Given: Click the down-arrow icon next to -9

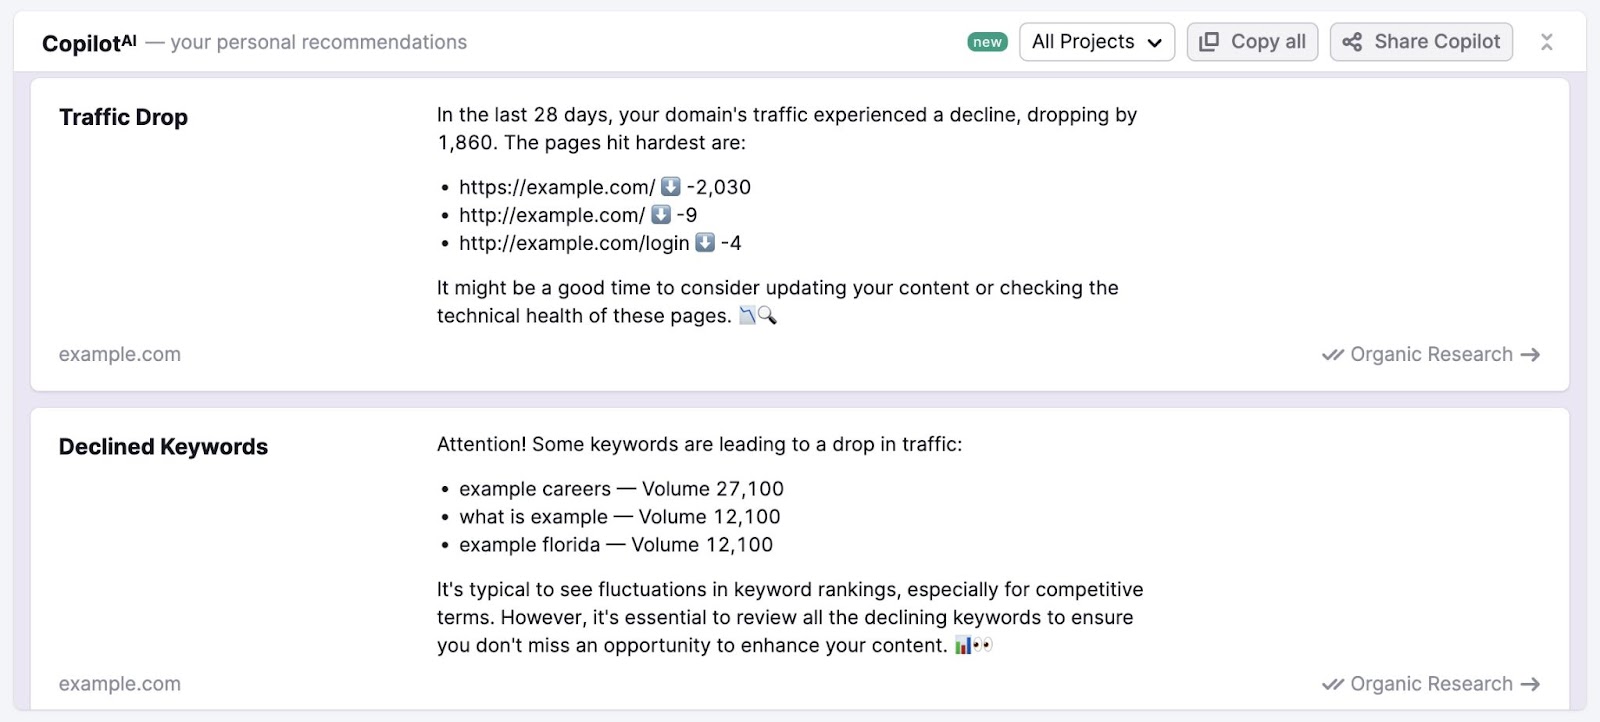Looking at the screenshot, I should pyautogui.click(x=661, y=215).
